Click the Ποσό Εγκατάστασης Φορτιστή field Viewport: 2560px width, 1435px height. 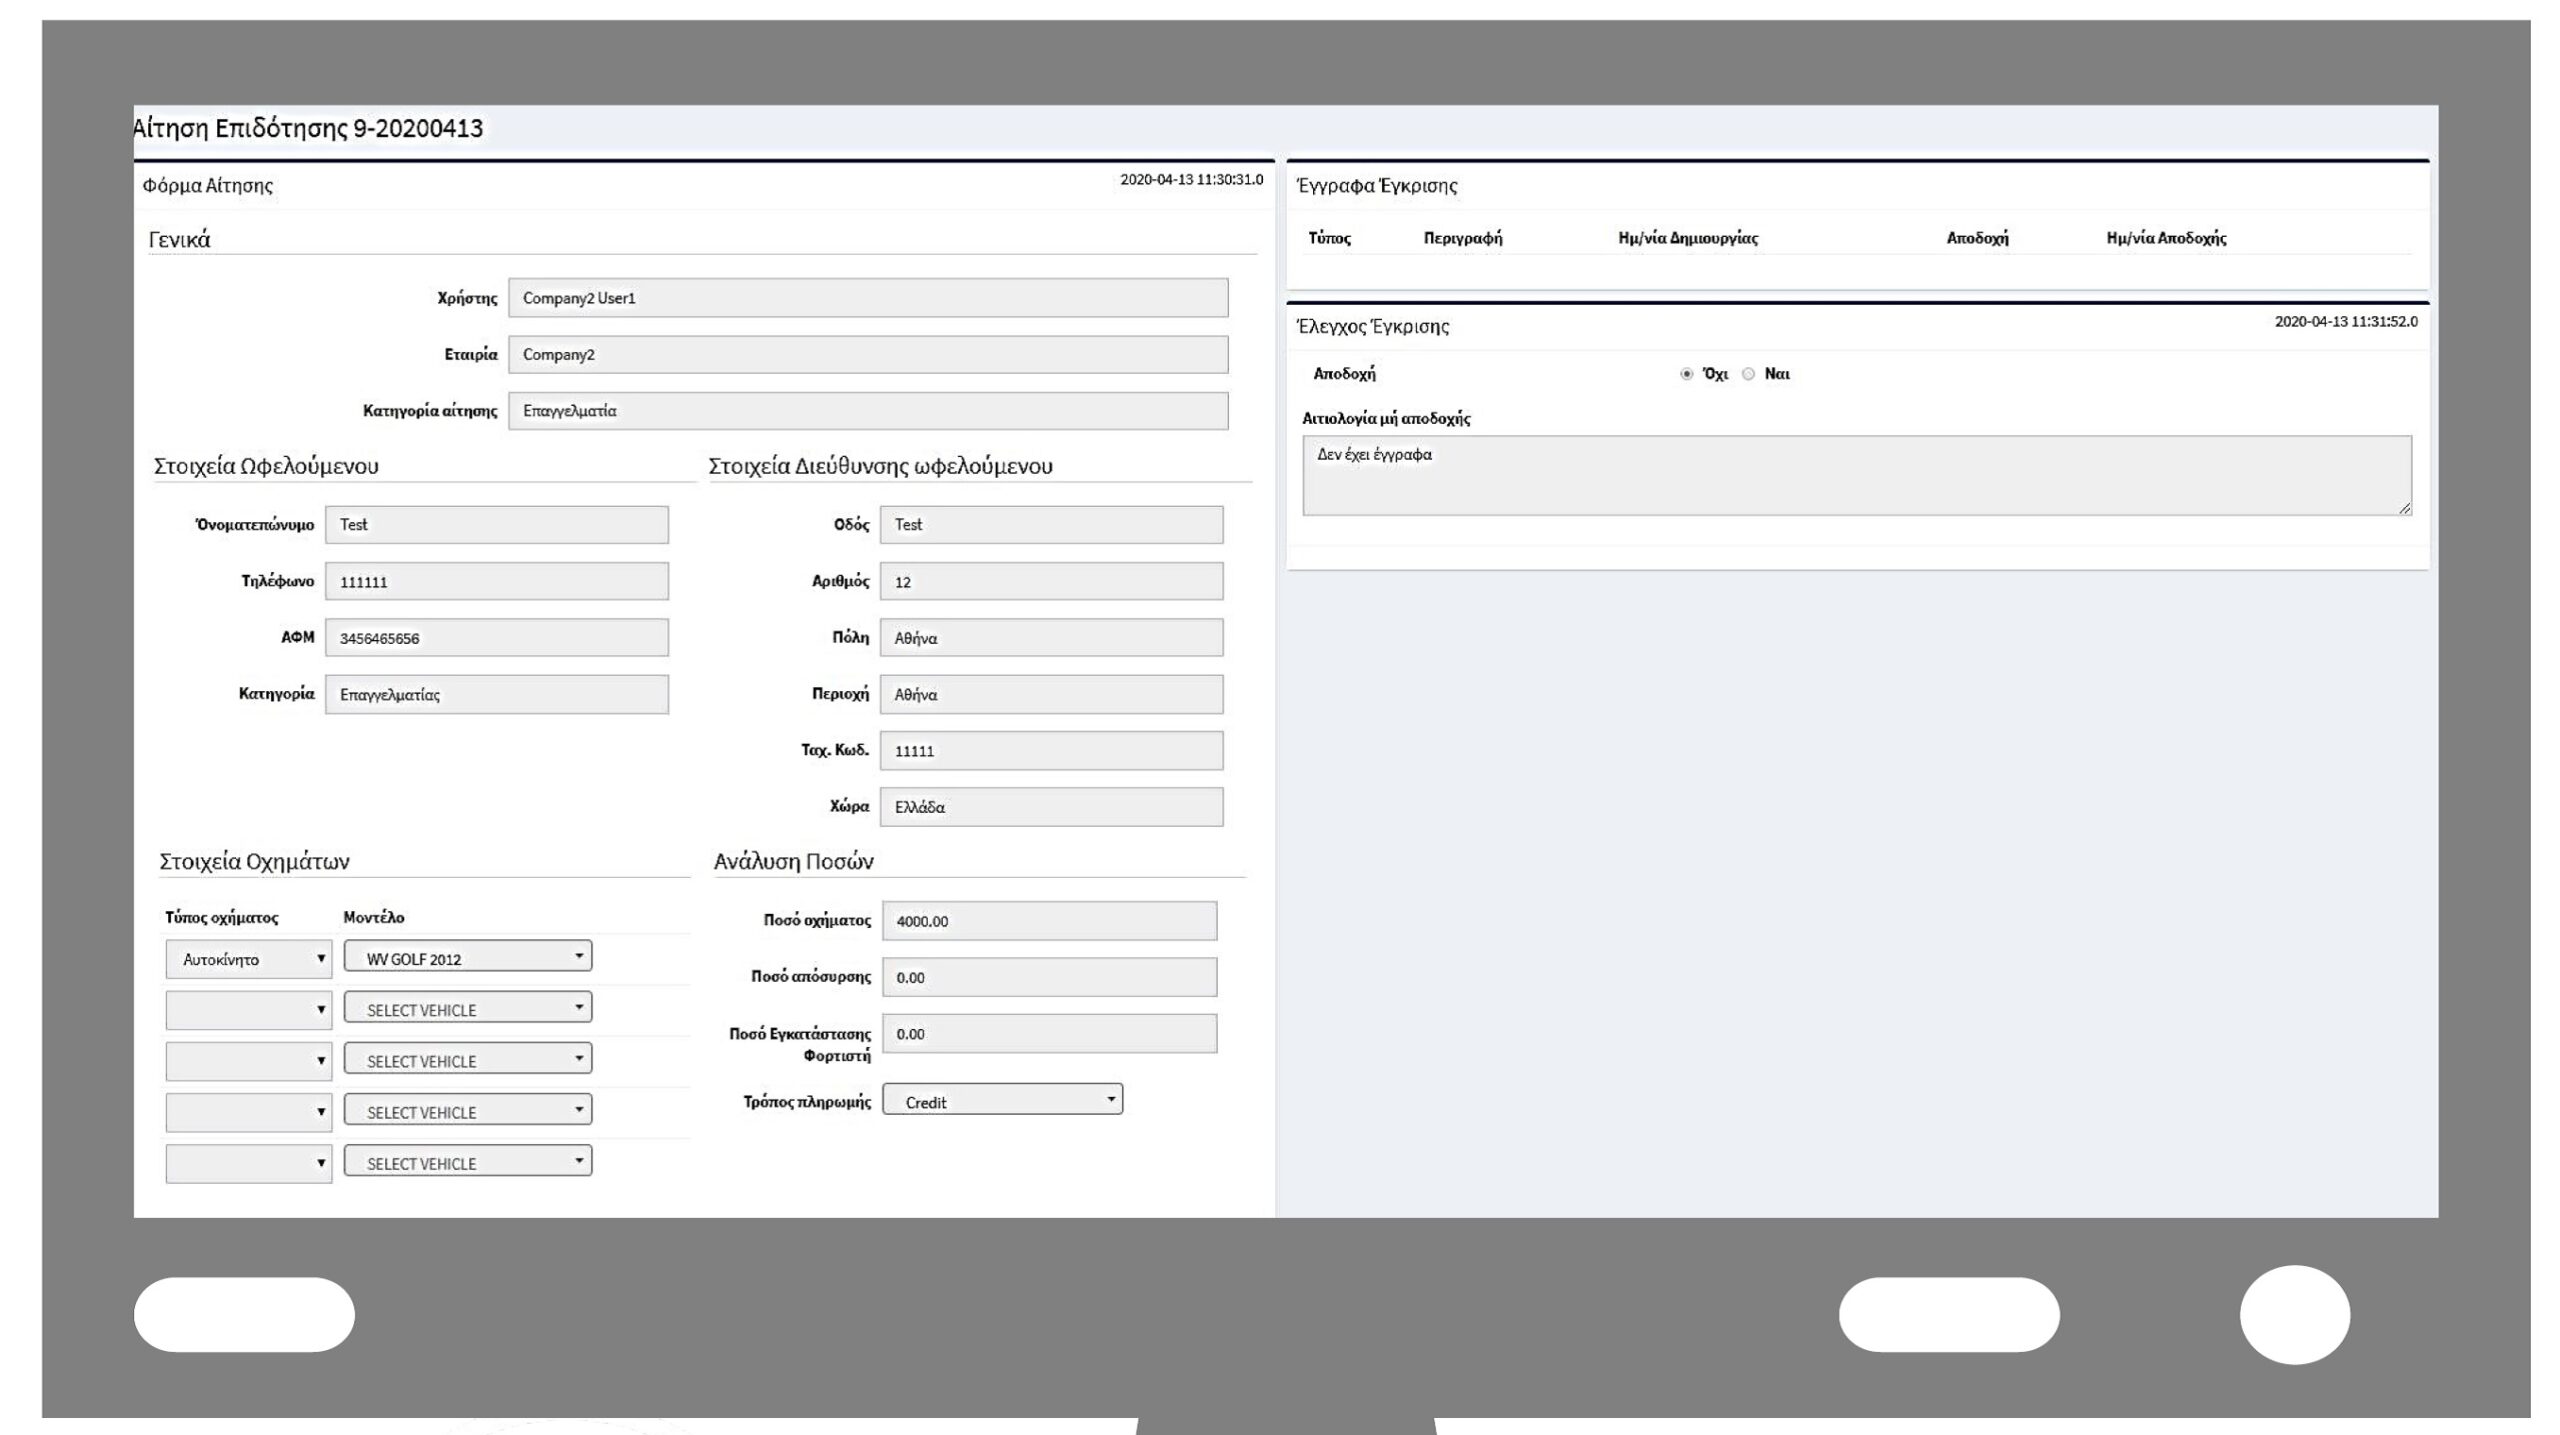coord(1049,1034)
